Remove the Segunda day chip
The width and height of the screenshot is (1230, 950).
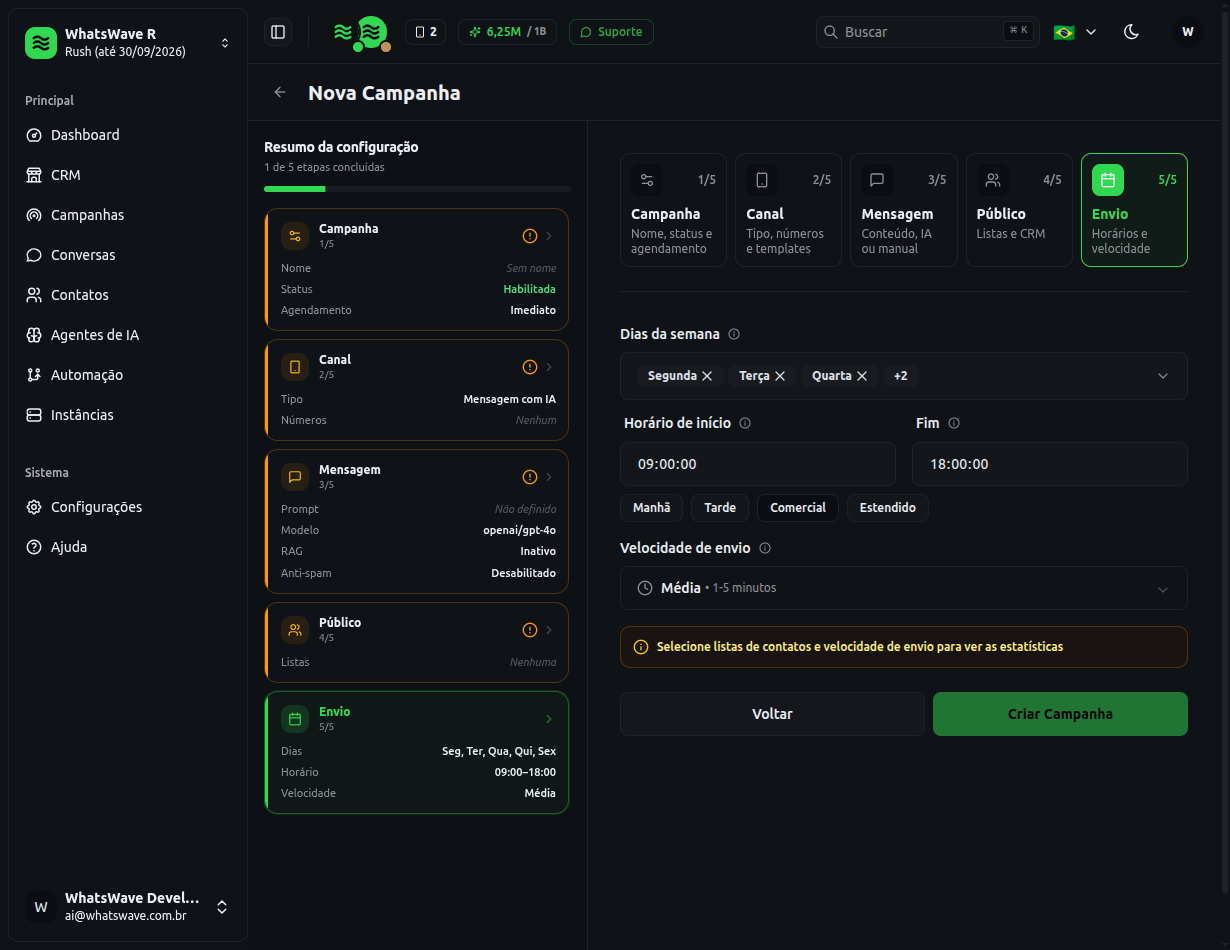pos(707,376)
